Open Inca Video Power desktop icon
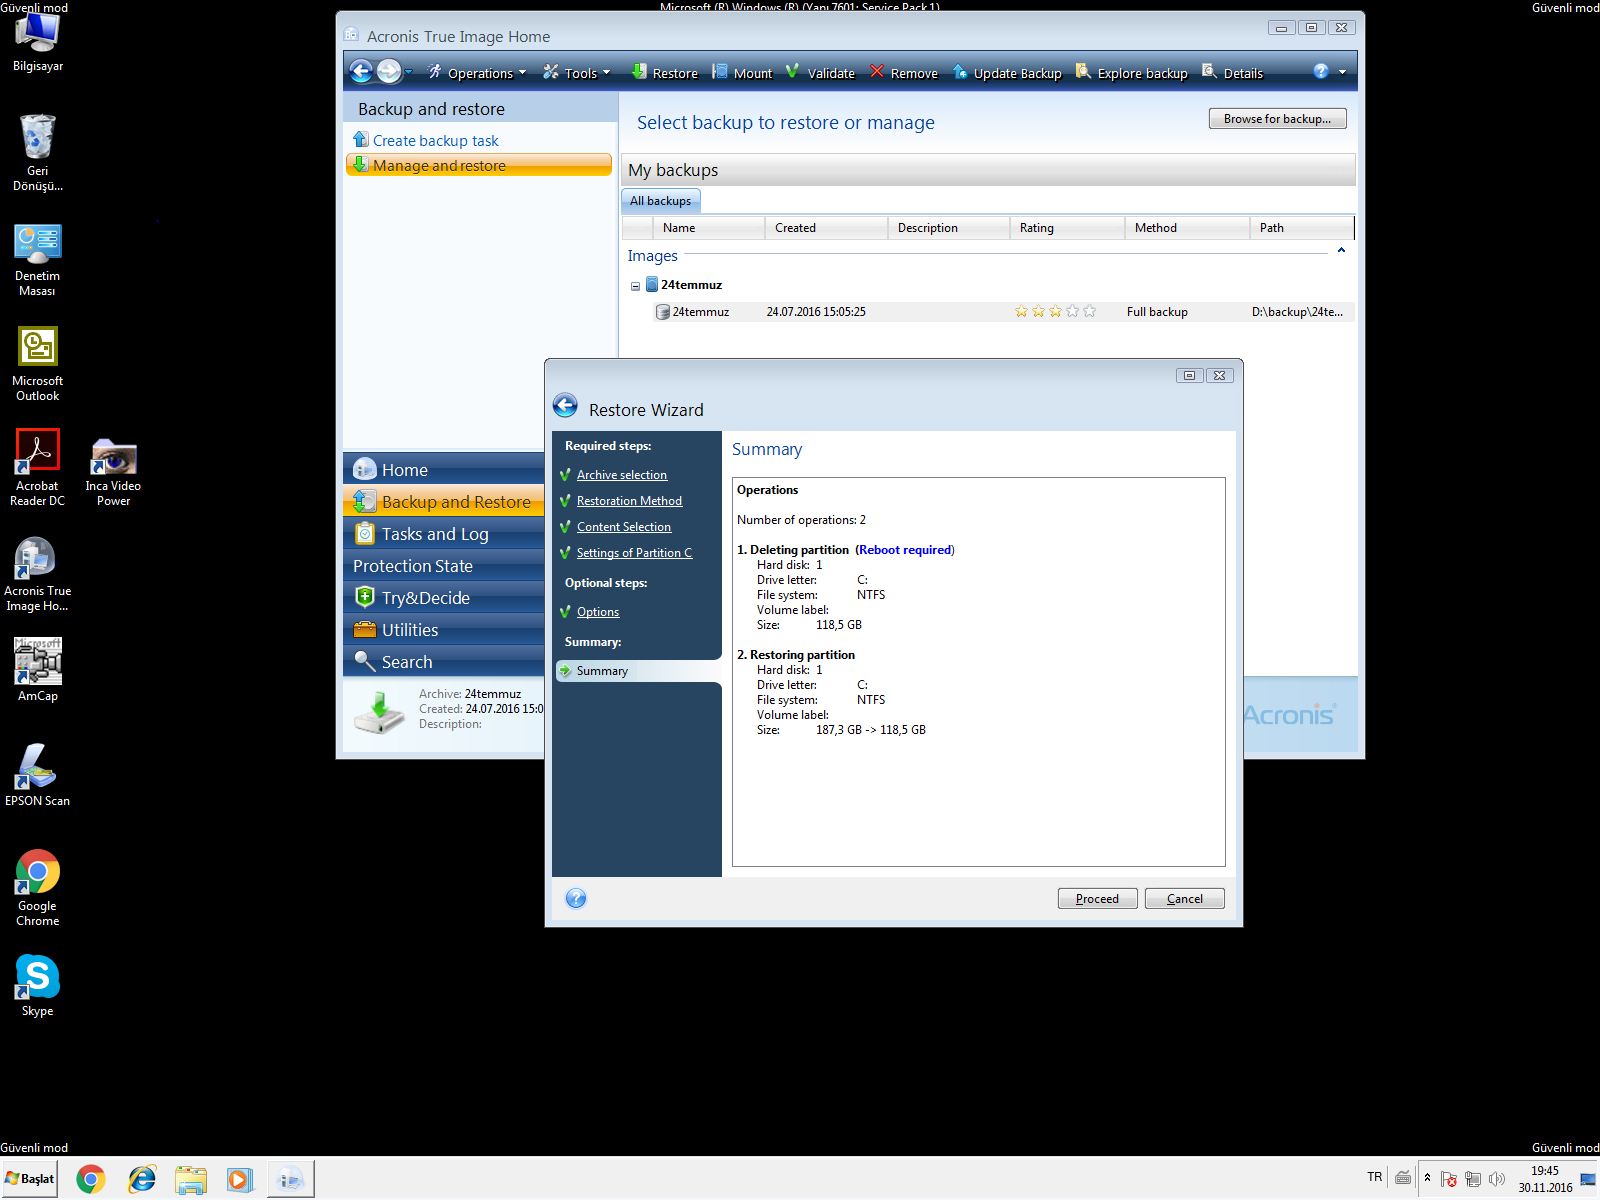Viewport: 1600px width, 1200px height. click(113, 472)
